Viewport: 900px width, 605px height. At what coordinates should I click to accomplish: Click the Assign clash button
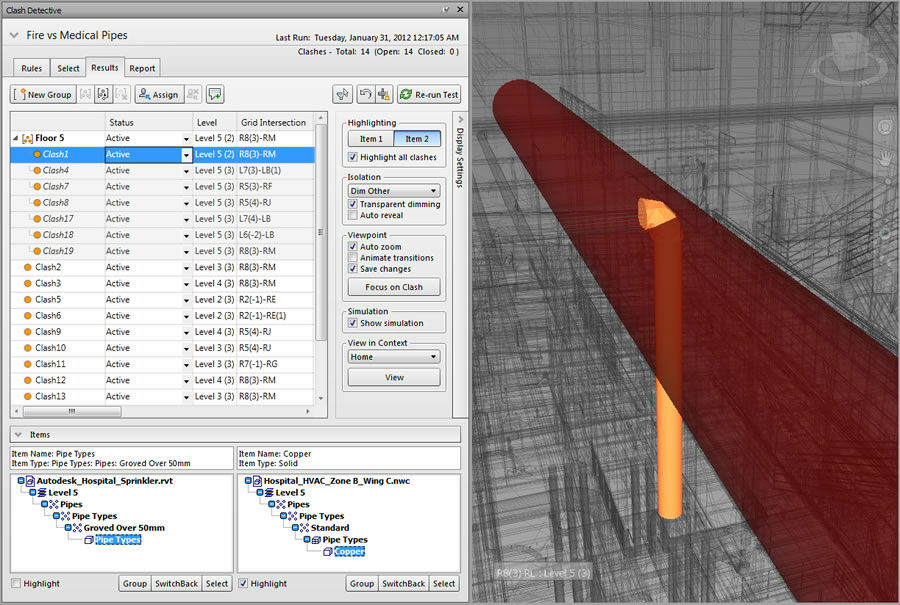(158, 95)
